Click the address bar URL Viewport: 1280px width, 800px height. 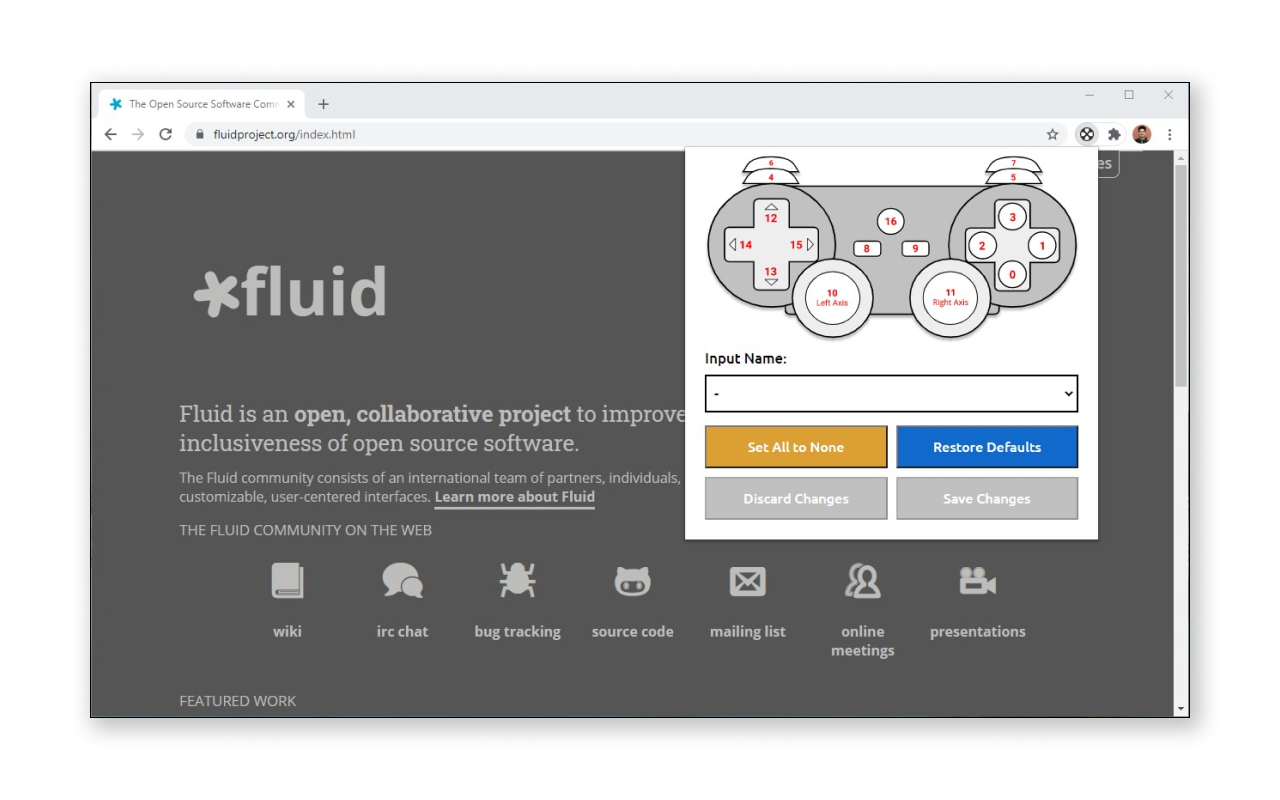(284, 134)
